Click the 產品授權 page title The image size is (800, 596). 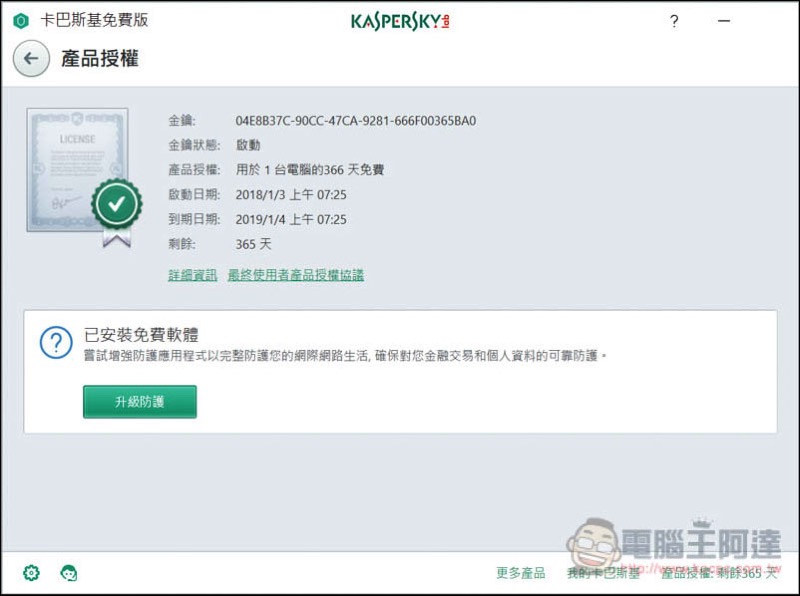pyautogui.click(x=100, y=58)
